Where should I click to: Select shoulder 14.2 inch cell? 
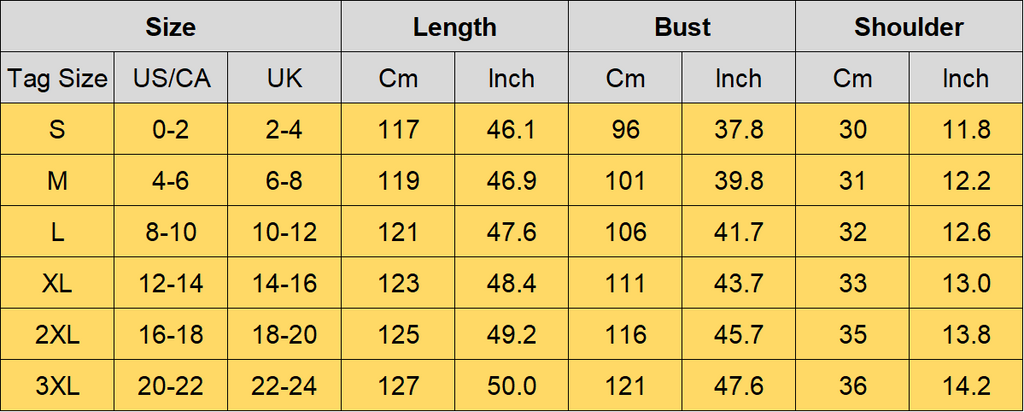tap(967, 386)
